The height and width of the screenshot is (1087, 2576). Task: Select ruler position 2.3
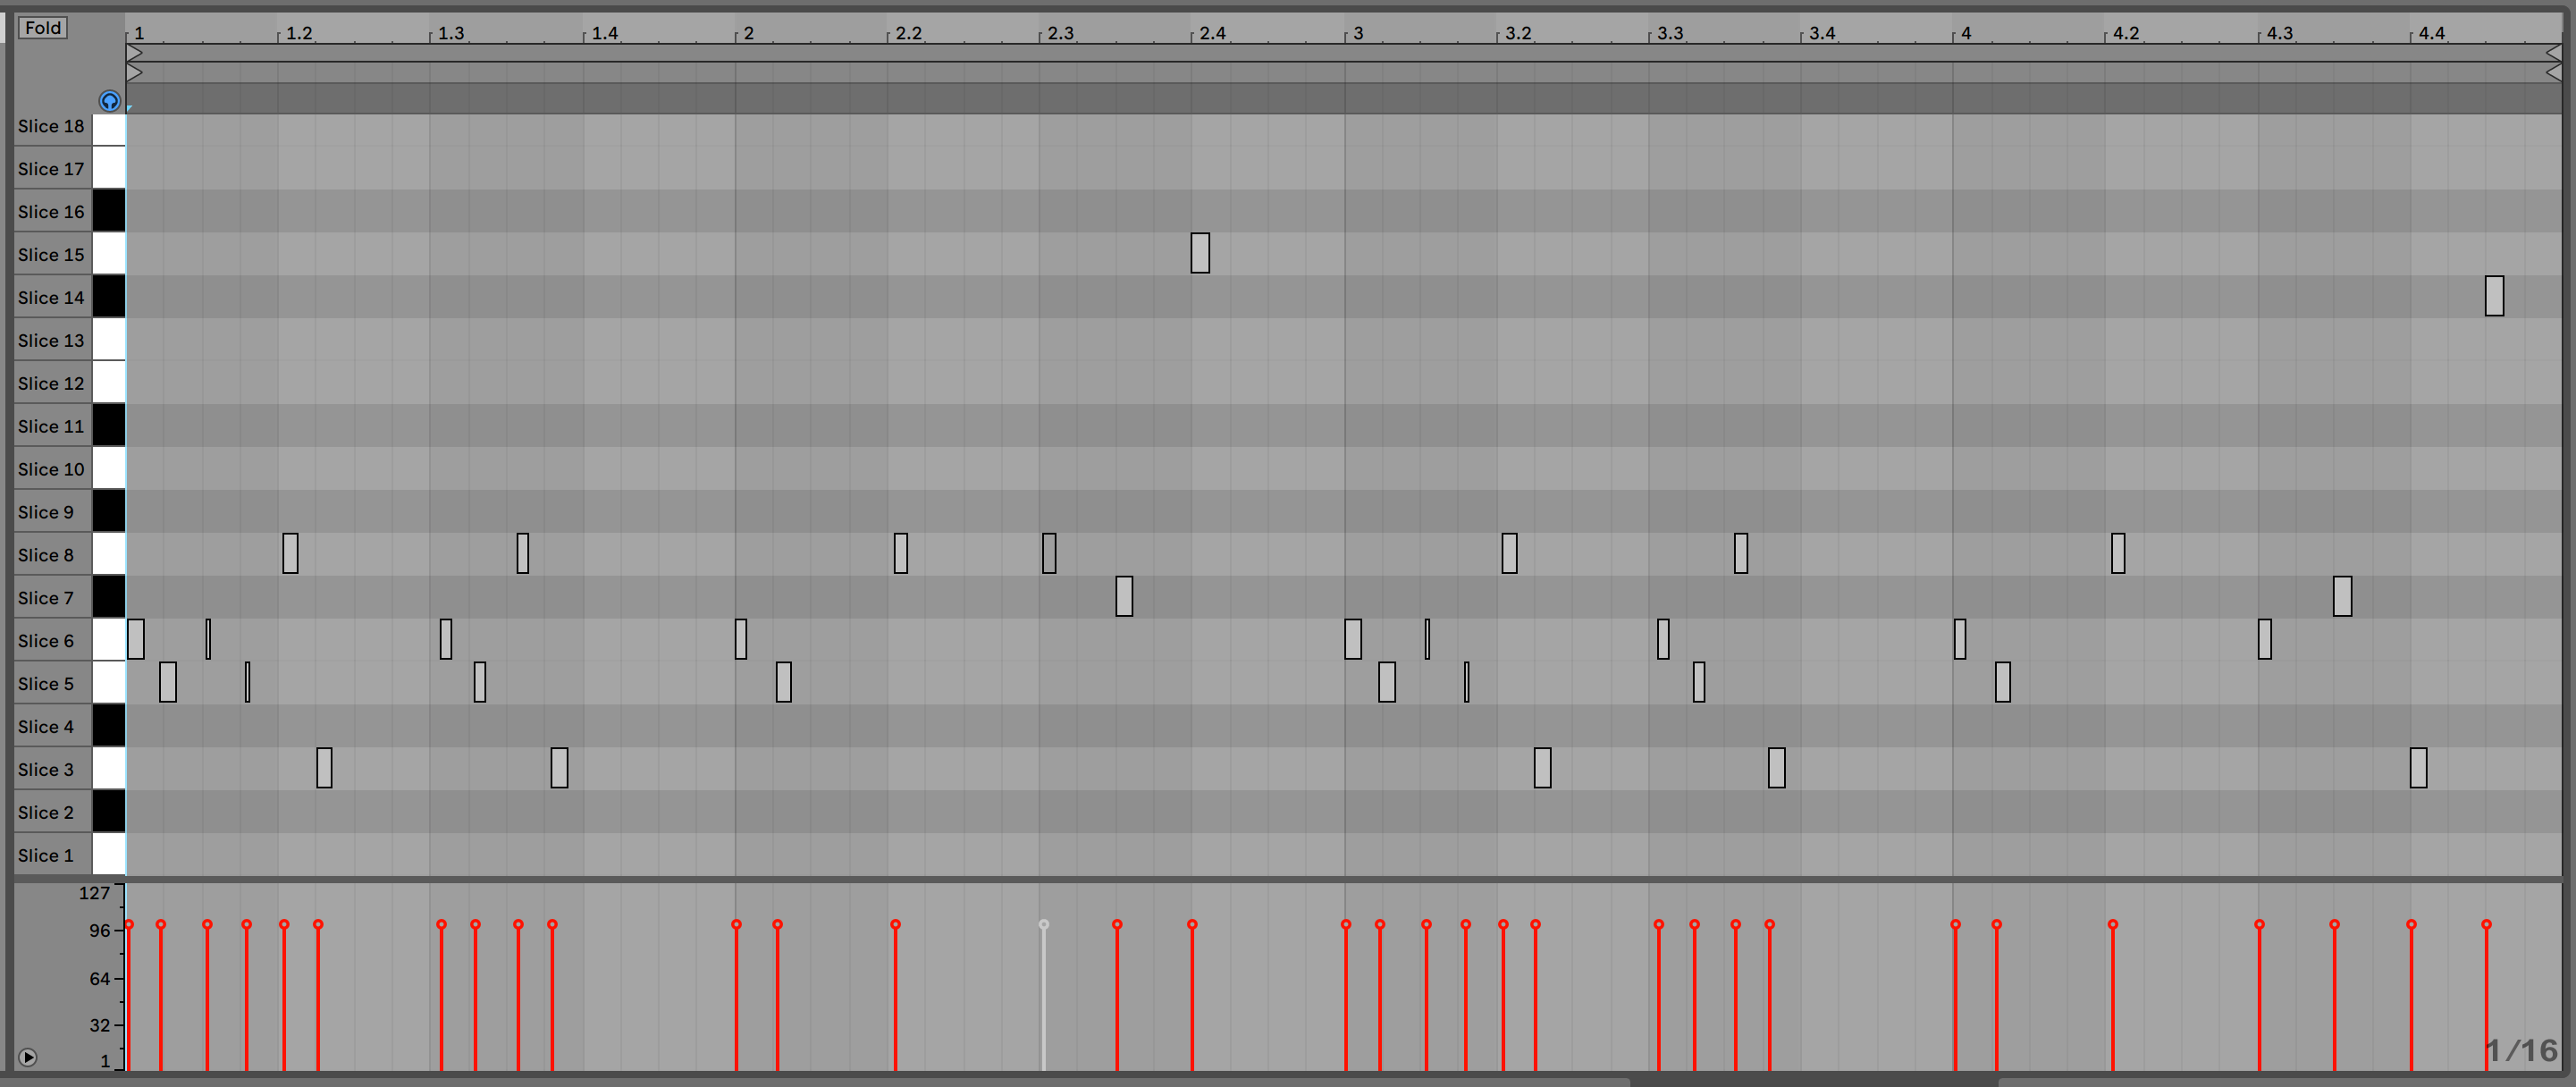(1060, 33)
